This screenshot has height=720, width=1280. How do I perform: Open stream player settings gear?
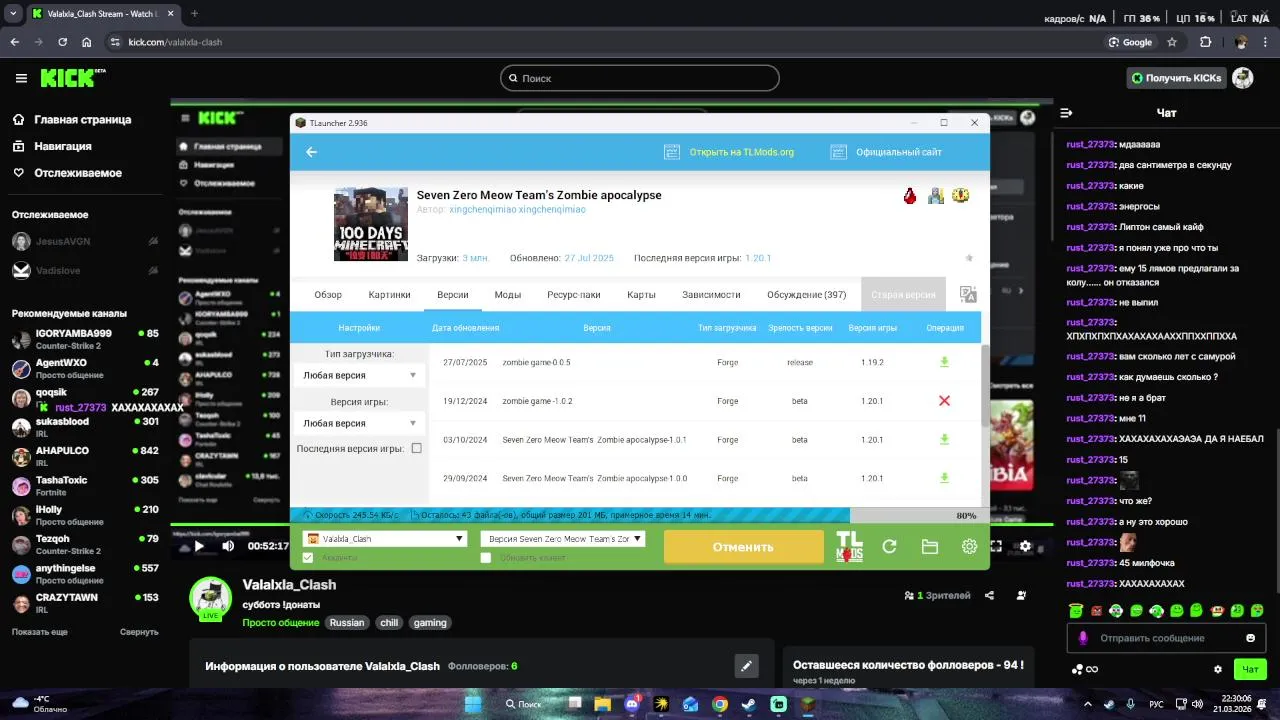pos(1025,546)
